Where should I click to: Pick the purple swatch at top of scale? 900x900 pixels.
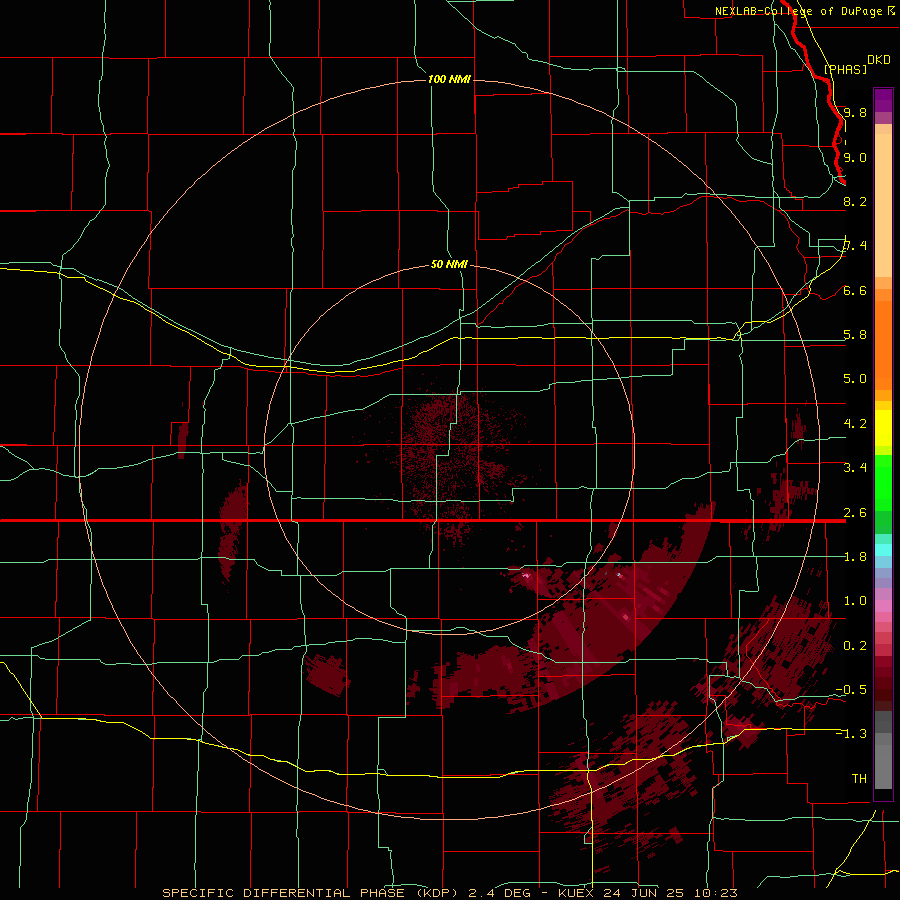[883, 100]
